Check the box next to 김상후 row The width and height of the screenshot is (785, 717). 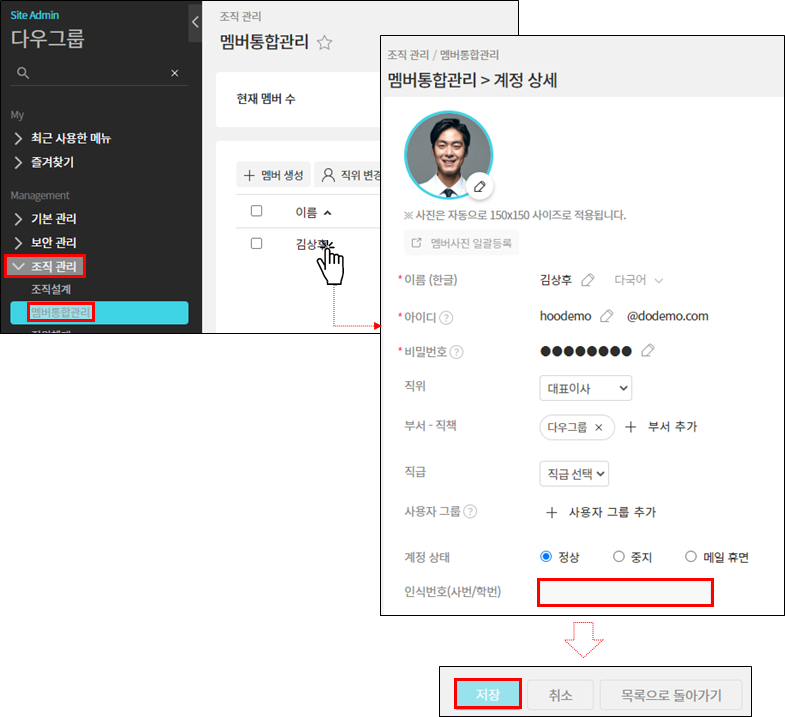pos(257,243)
